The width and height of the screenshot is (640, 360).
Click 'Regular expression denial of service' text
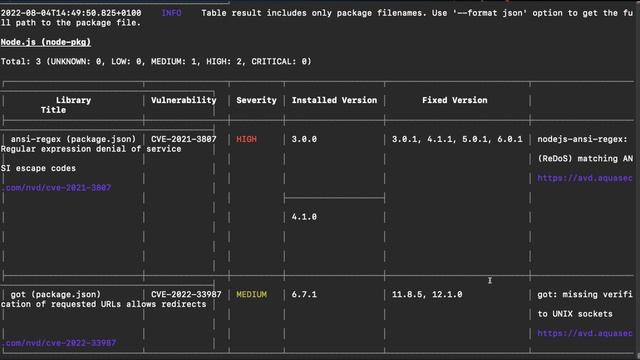91,149
